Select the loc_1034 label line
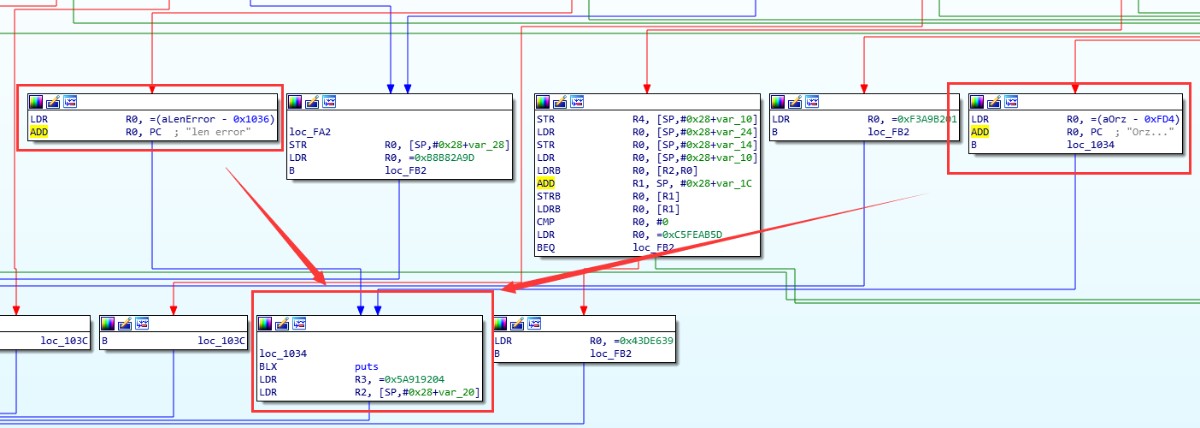This screenshot has width=1200, height=428. tap(283, 353)
